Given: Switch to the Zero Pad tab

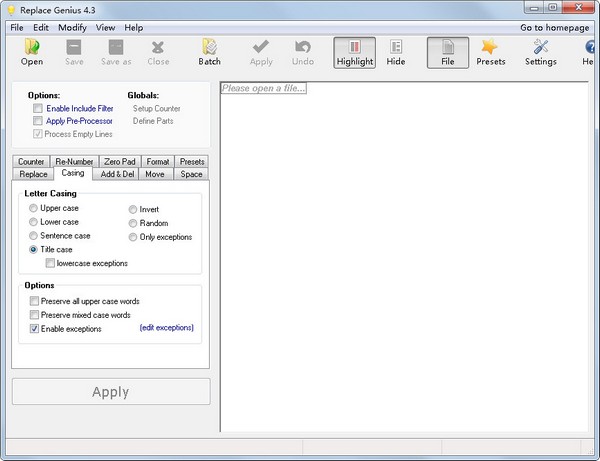Looking at the screenshot, I should 120,161.
